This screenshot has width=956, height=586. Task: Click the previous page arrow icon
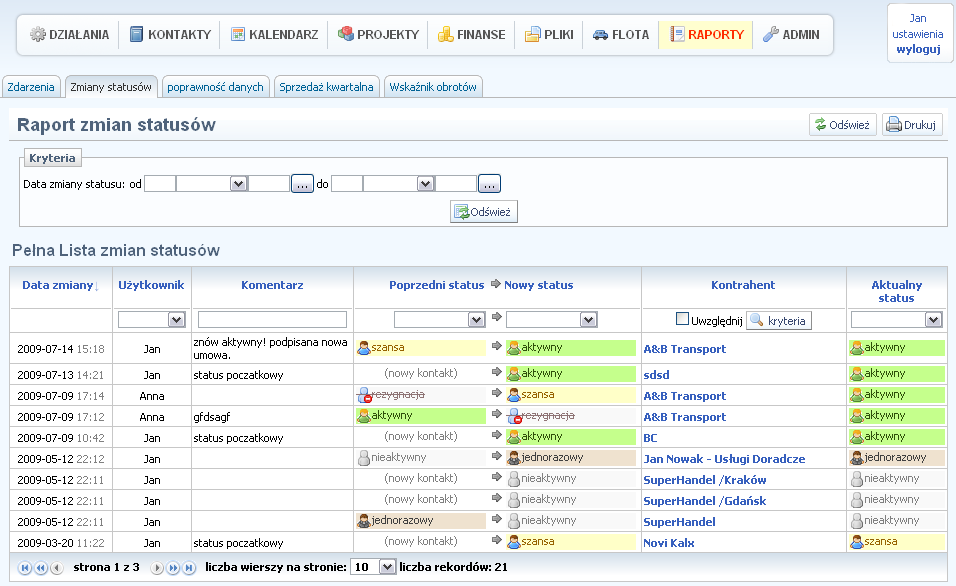coord(56,568)
